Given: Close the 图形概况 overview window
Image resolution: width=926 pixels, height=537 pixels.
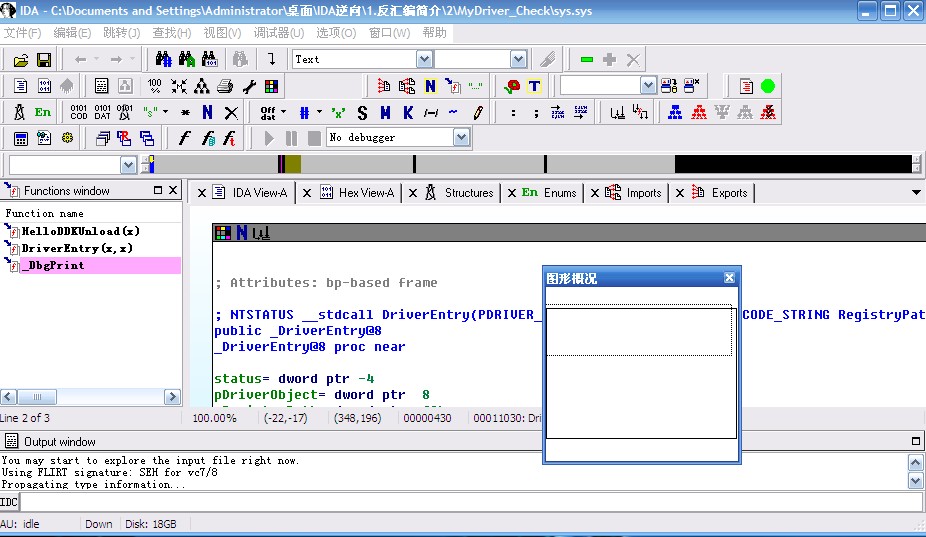Looking at the screenshot, I should 729,278.
